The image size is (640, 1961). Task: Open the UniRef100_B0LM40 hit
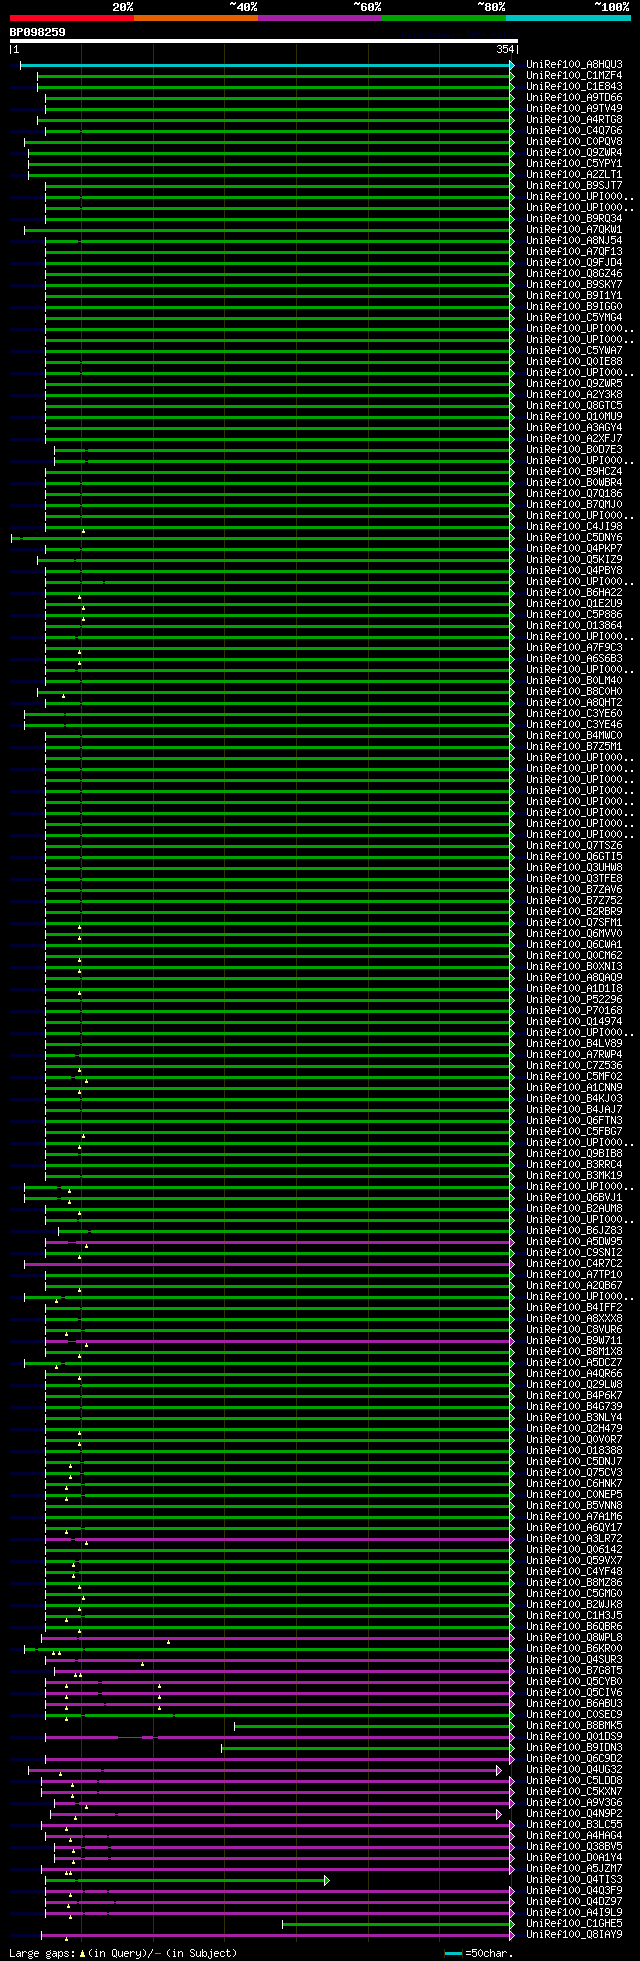click(x=574, y=680)
